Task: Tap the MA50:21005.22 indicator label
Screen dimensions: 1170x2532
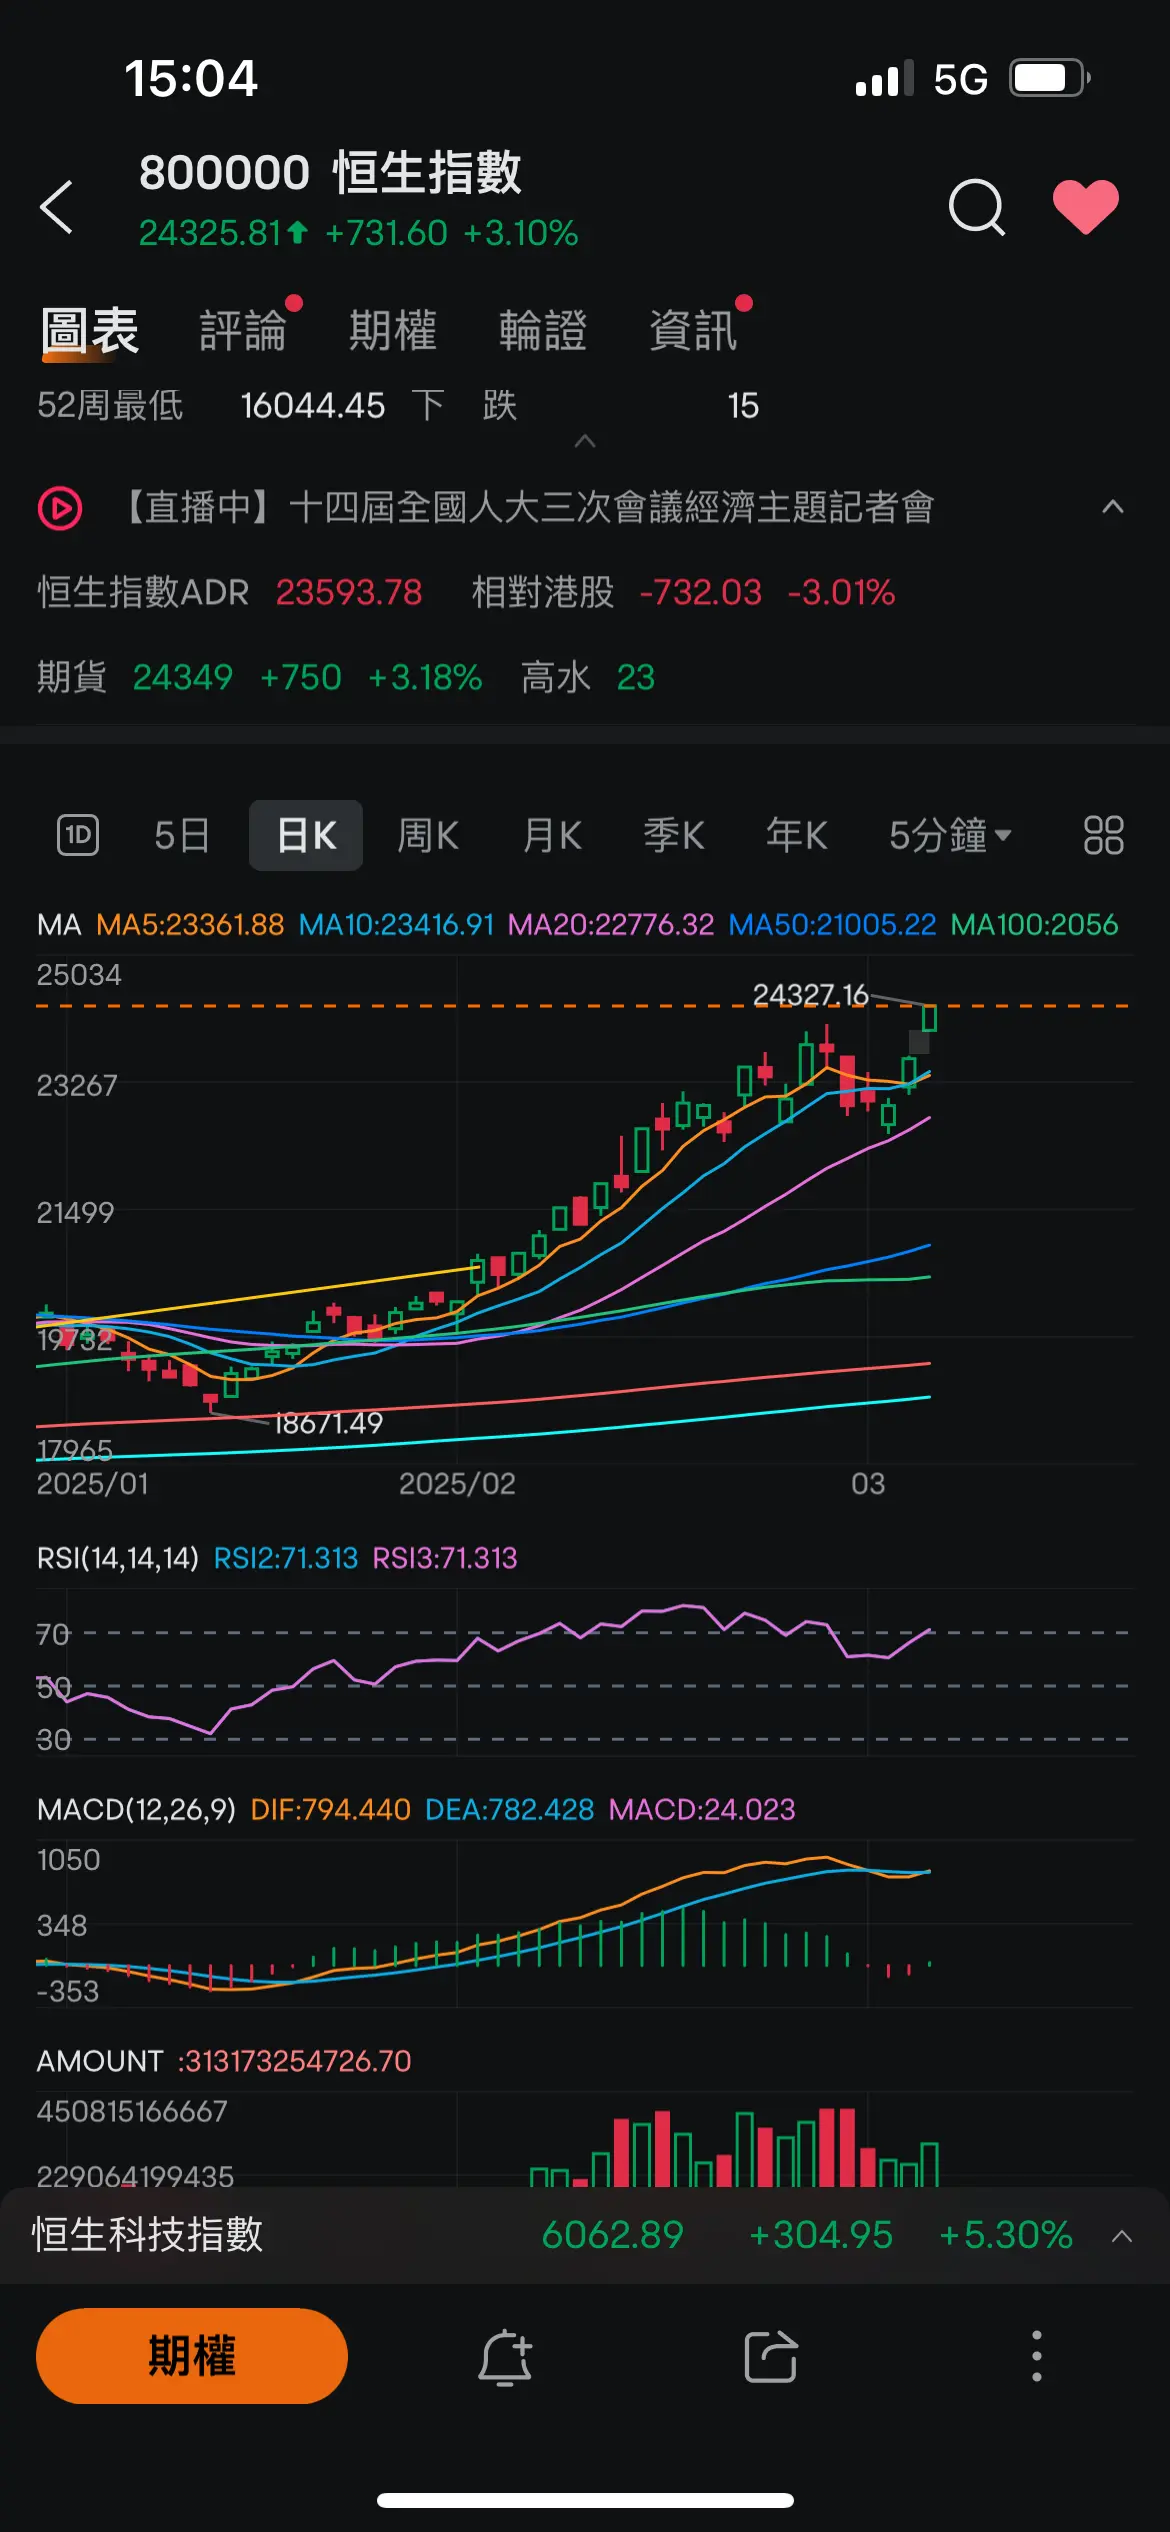Action: pyautogui.click(x=832, y=924)
